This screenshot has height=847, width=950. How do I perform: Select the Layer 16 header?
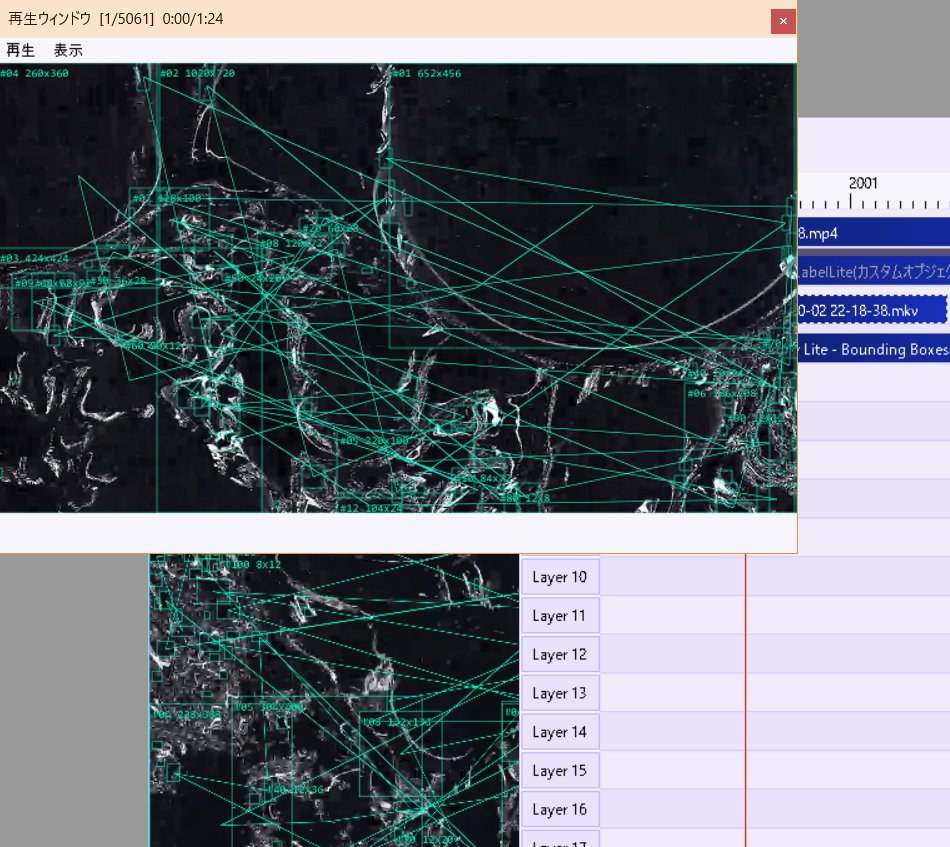point(560,809)
